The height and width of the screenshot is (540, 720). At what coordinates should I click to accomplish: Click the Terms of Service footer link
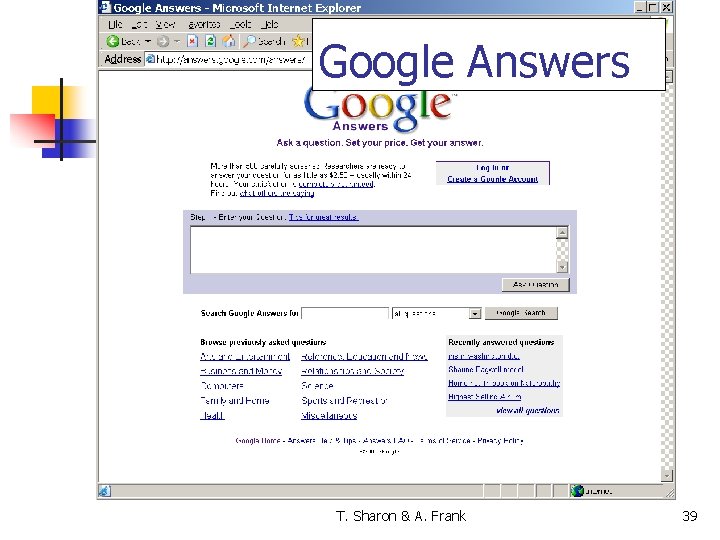click(444, 441)
